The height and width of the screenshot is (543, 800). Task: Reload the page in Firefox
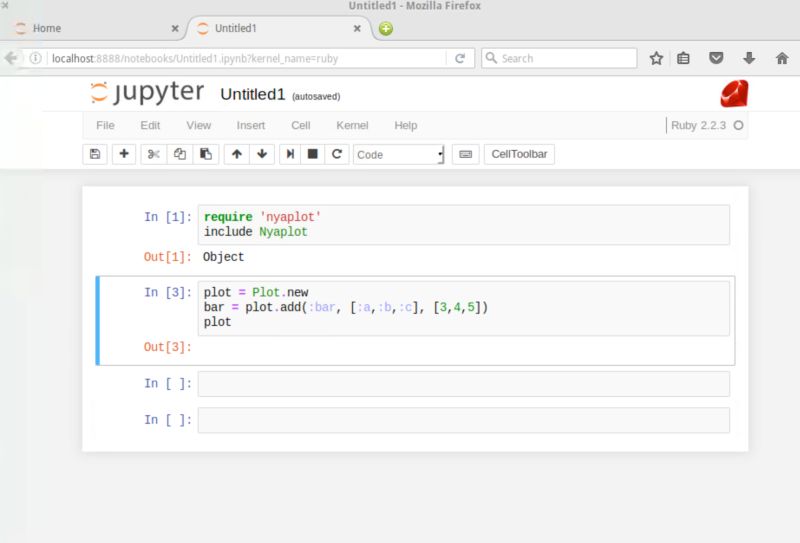(x=460, y=58)
